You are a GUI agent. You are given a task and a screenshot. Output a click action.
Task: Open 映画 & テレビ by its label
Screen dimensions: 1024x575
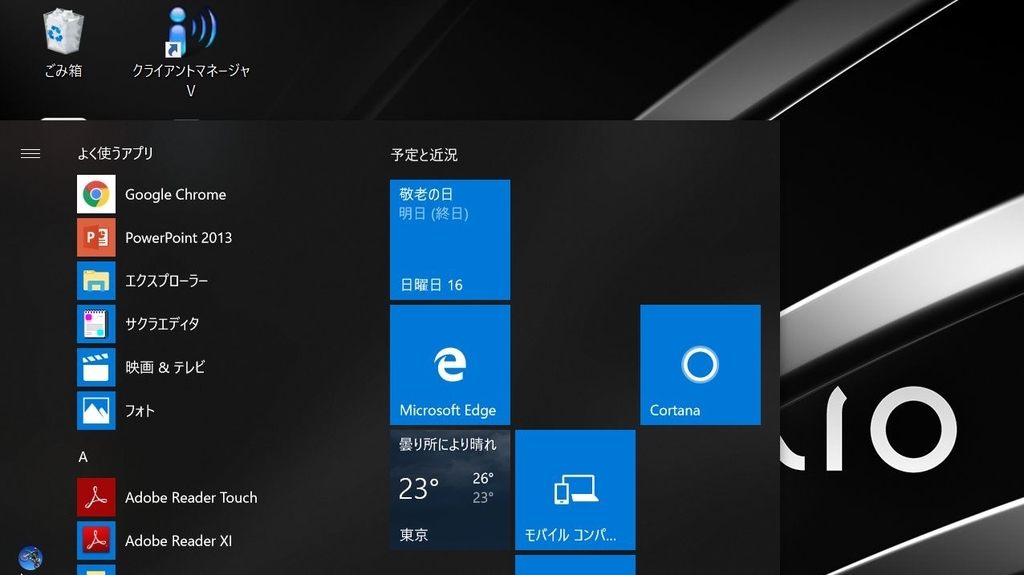point(165,367)
